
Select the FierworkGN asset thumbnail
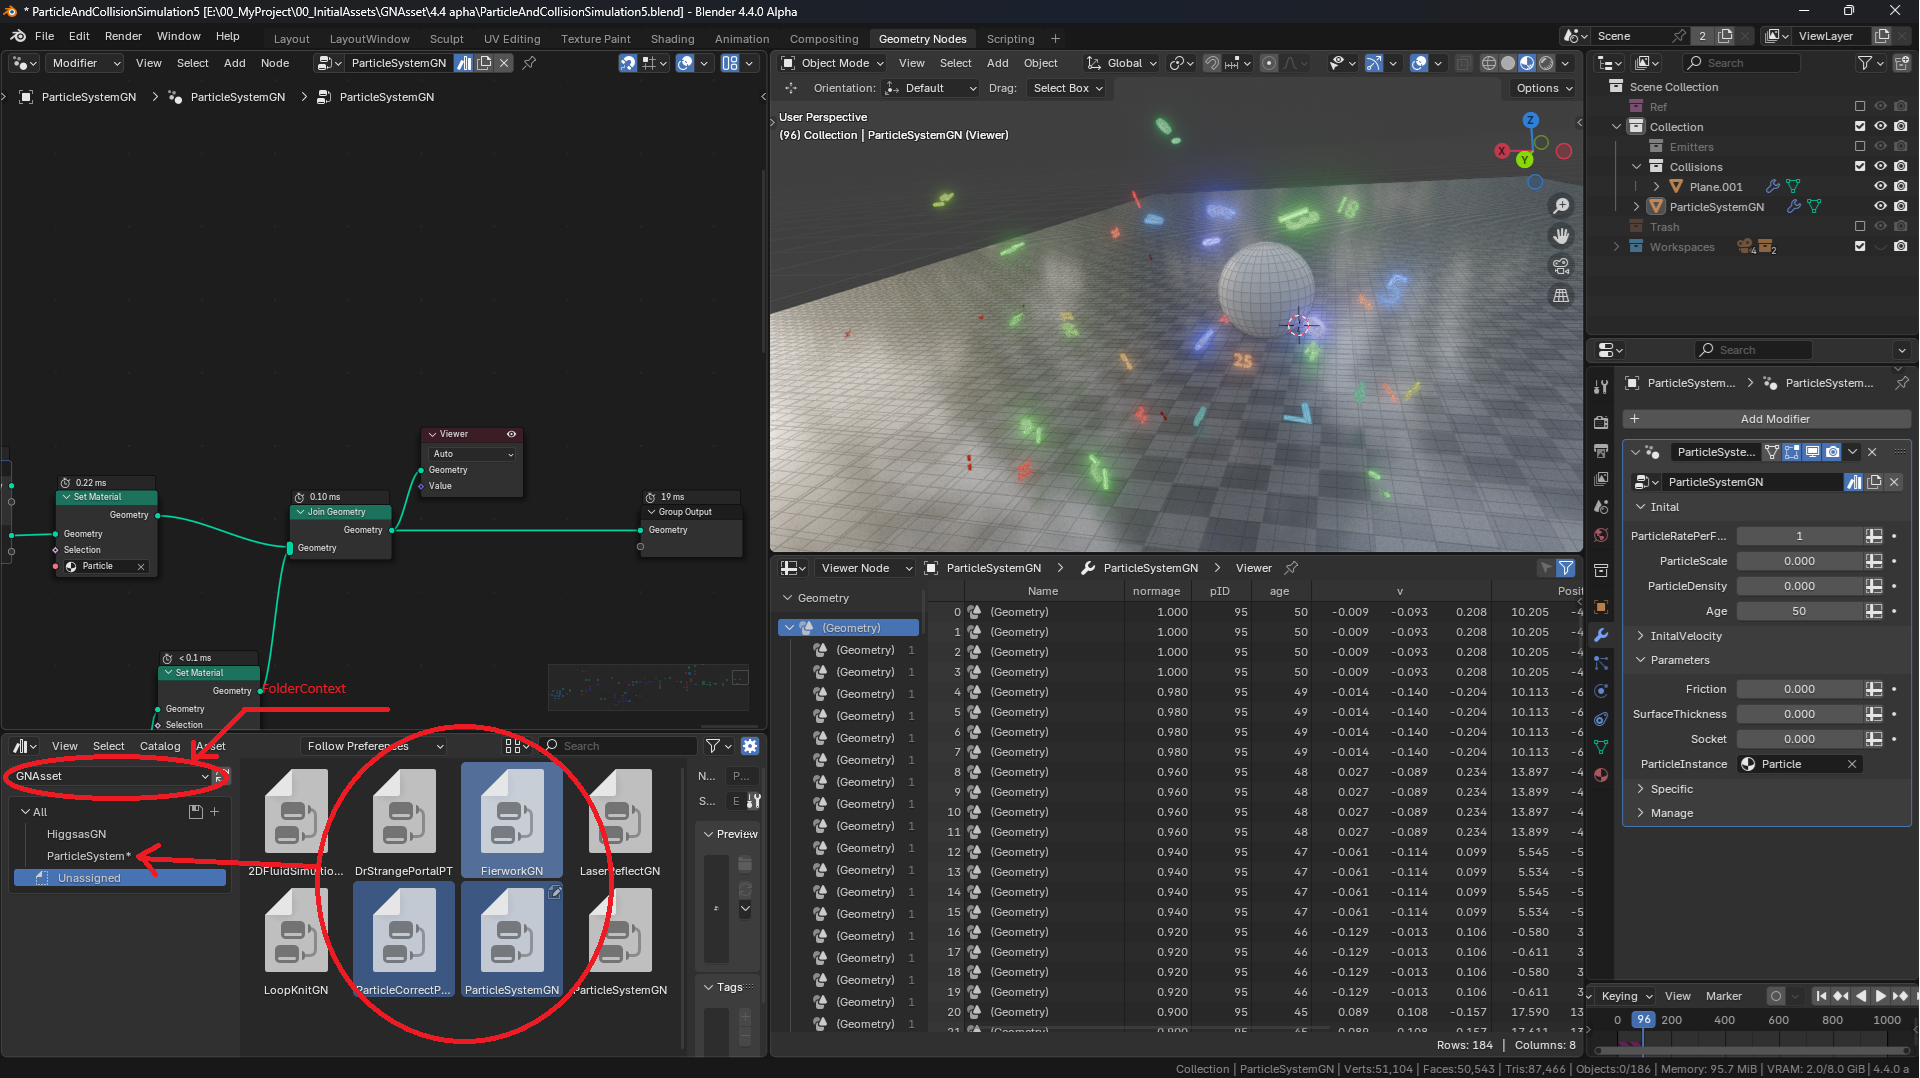tap(512, 821)
